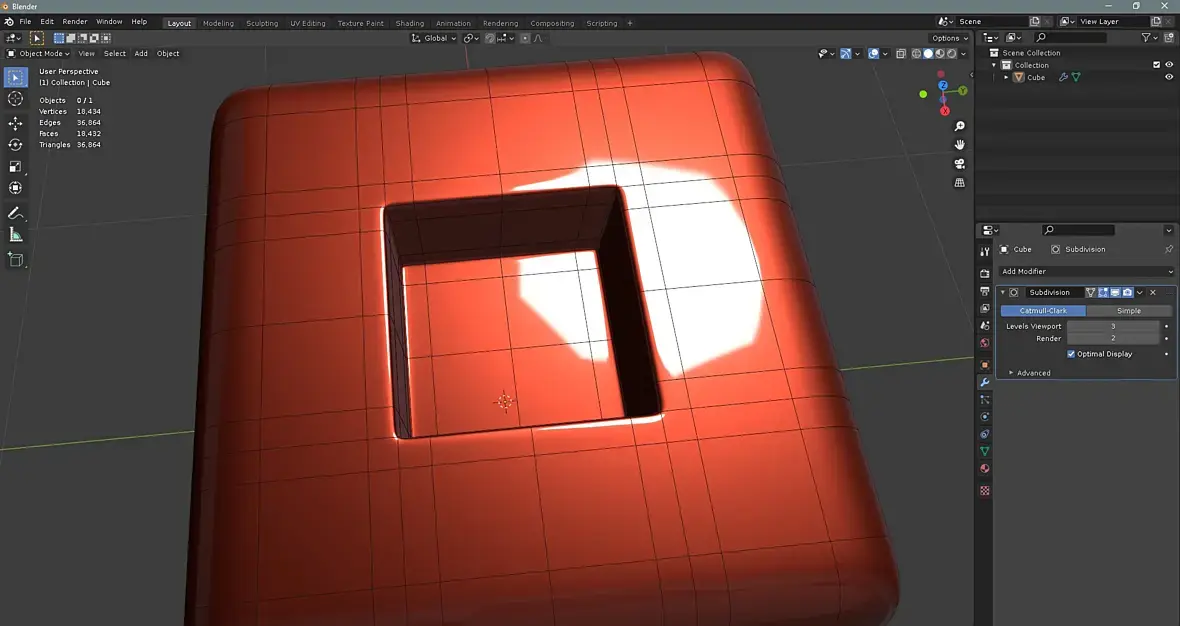Select the Annotate pencil tool
The height and width of the screenshot is (626, 1180).
[x=15, y=213]
